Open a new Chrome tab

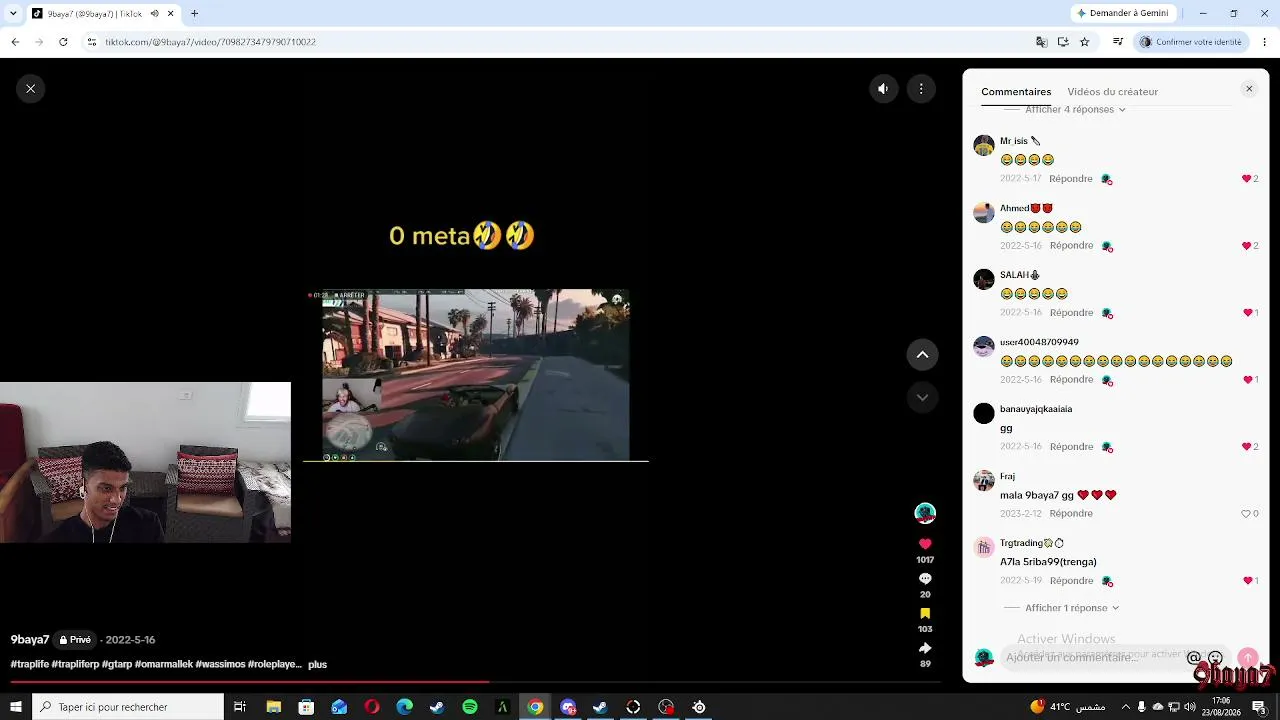click(194, 13)
